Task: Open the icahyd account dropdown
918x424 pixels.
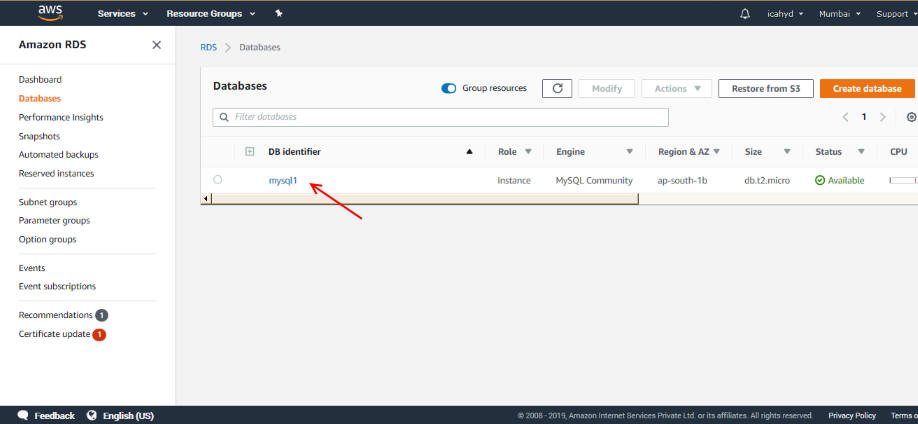Action: pos(785,14)
